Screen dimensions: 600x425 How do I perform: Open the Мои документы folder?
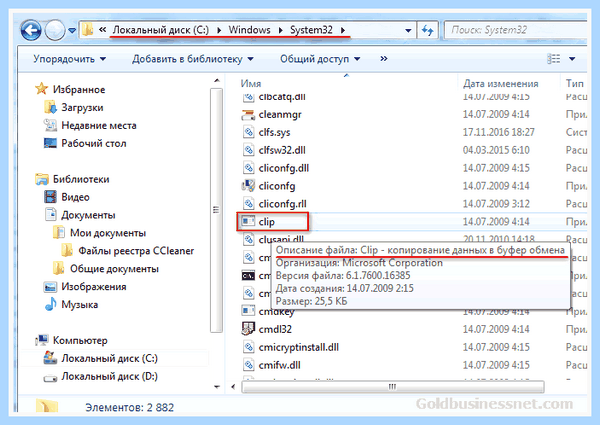[108, 233]
